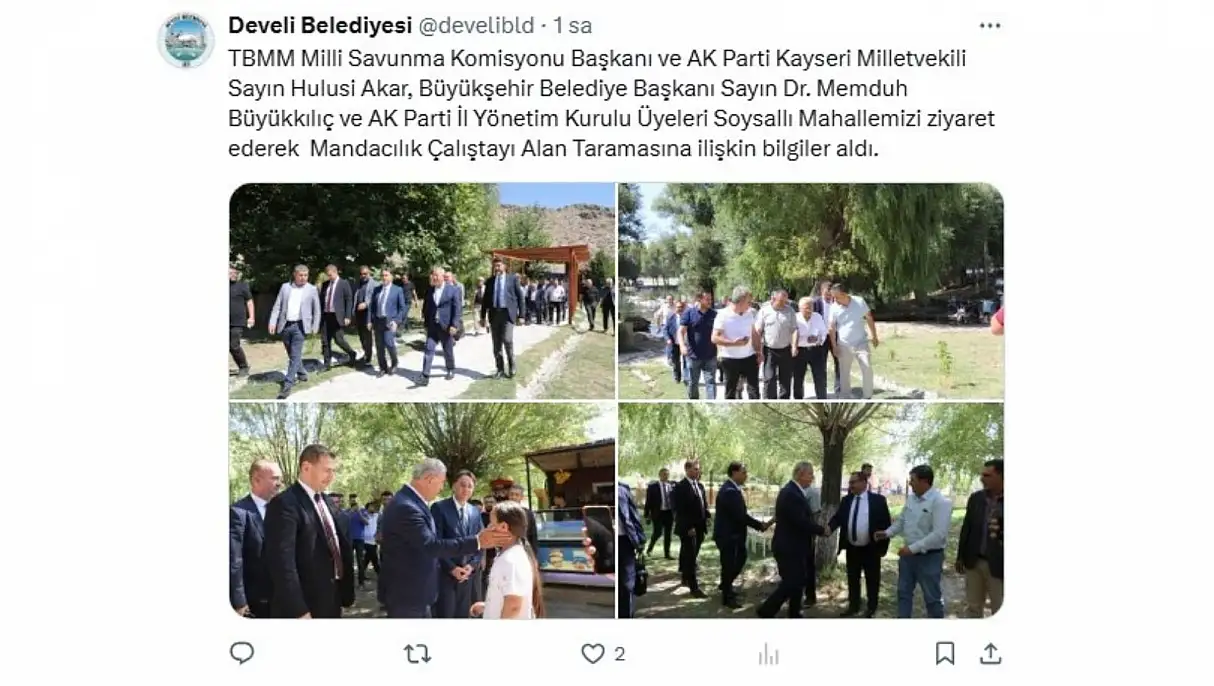Select the tweet's first line beginning with TBMM
Screen dimensions: 1214x686
coord(597,57)
